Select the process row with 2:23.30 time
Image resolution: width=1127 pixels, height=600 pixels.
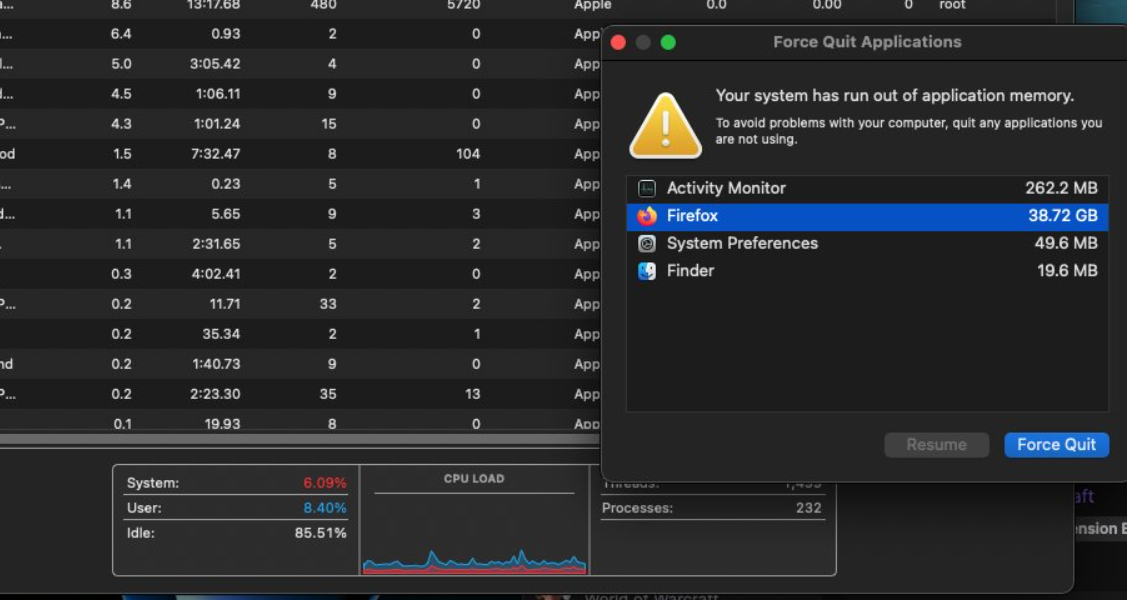point(300,394)
